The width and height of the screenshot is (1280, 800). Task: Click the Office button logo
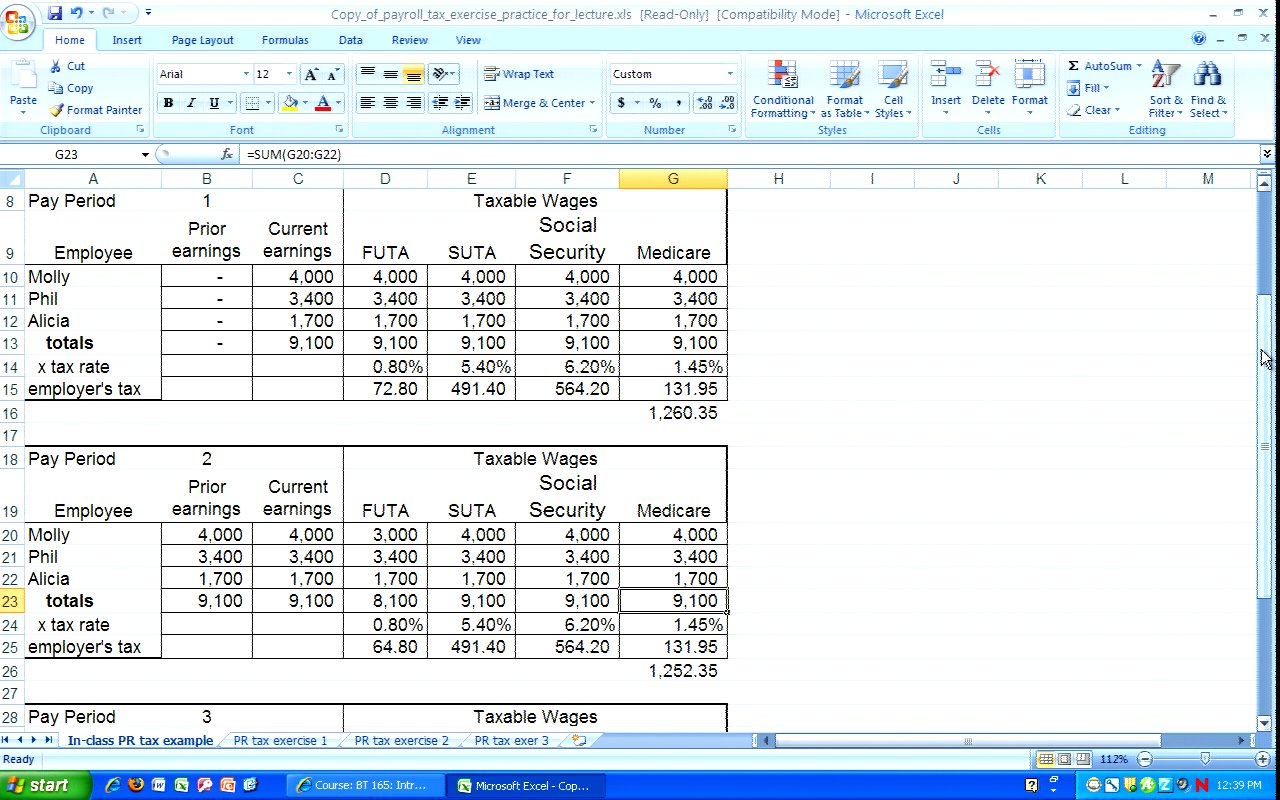(x=18, y=20)
